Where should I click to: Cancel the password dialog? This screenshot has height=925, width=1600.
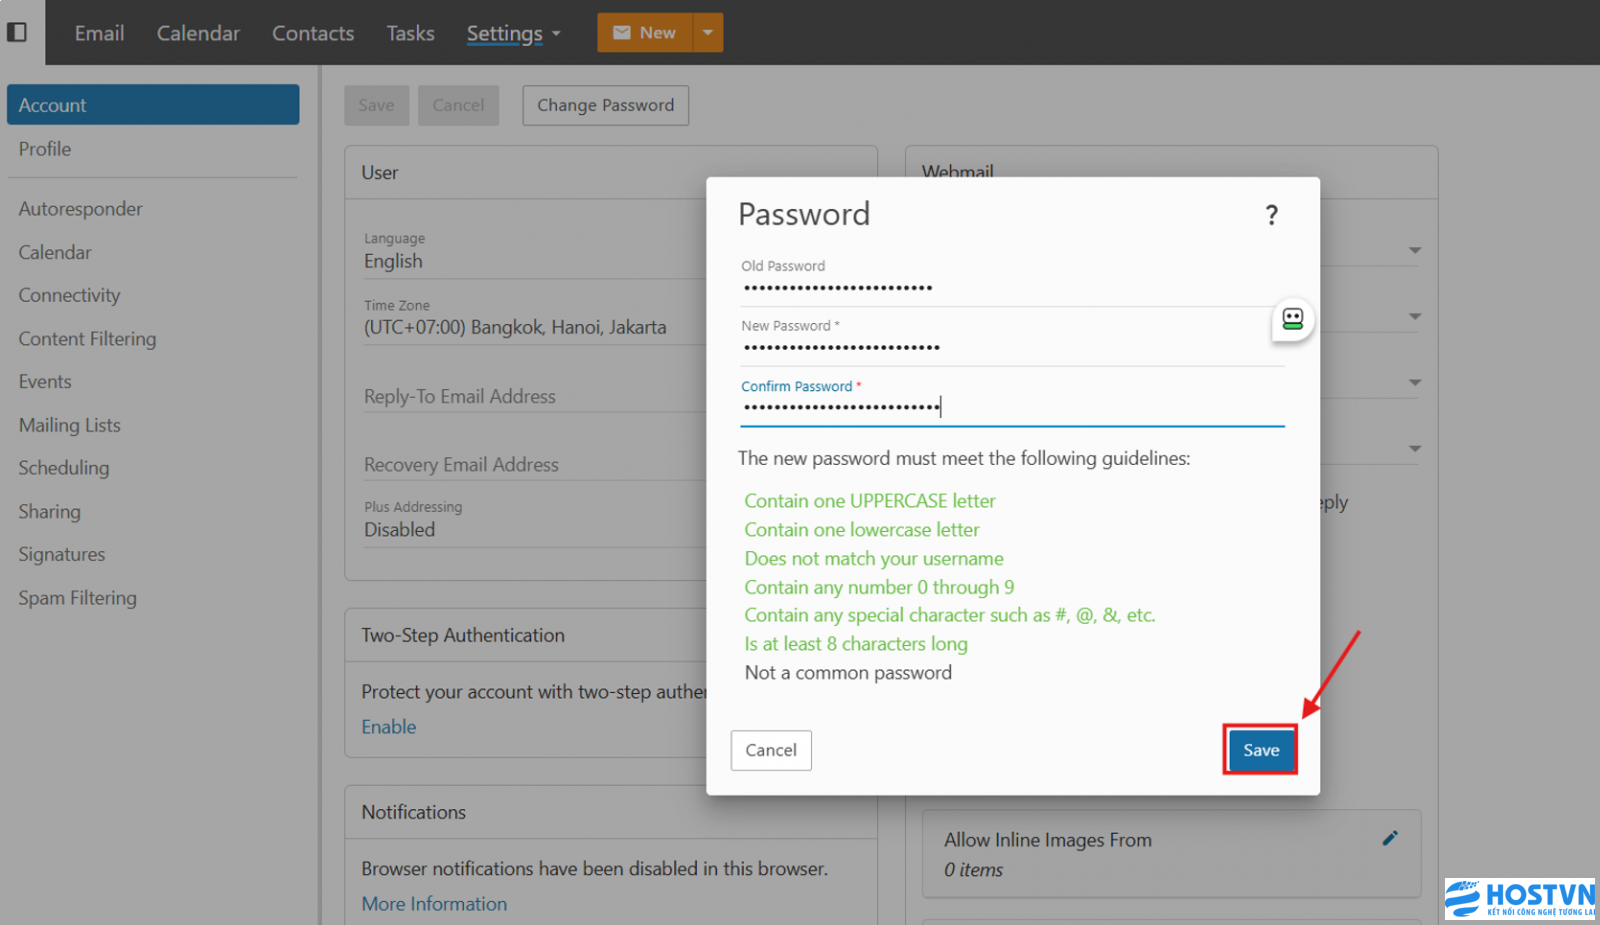(x=770, y=750)
